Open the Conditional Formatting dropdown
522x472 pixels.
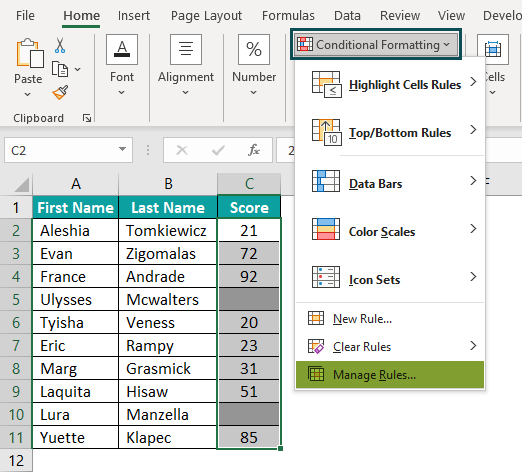[376, 44]
